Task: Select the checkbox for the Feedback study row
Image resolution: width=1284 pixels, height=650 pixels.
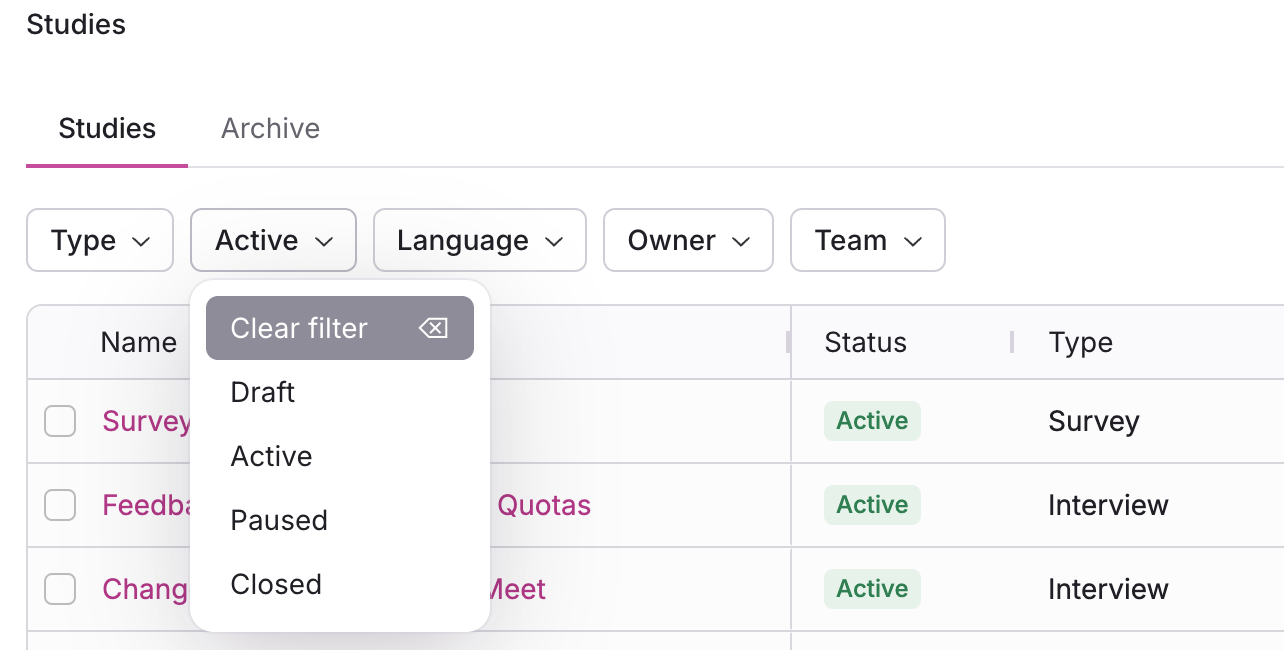Action: pos(60,505)
